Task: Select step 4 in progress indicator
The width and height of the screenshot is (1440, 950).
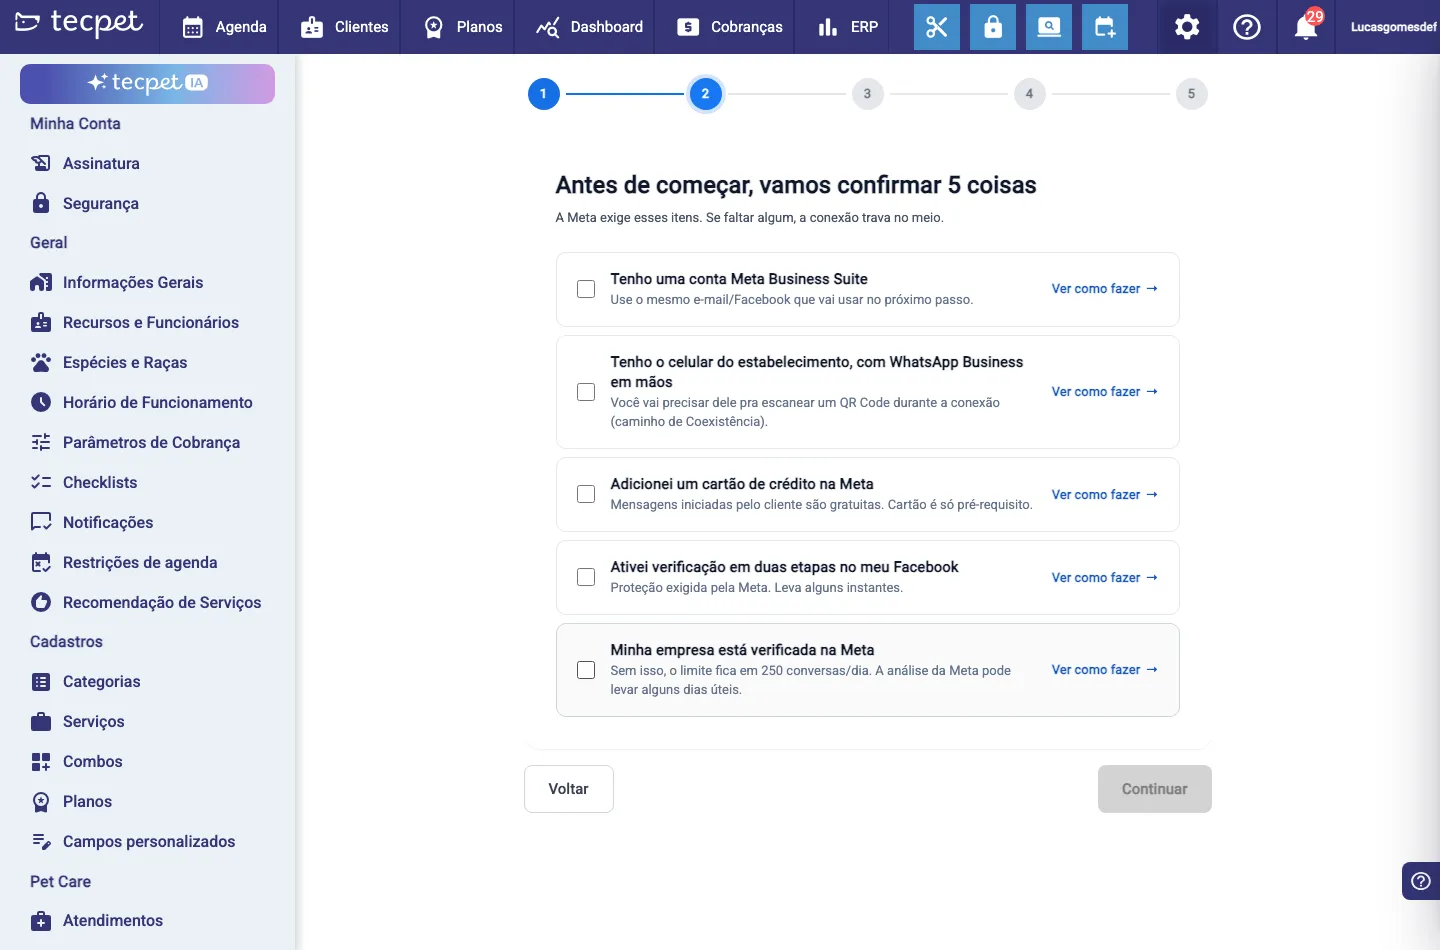Action: 1029,94
